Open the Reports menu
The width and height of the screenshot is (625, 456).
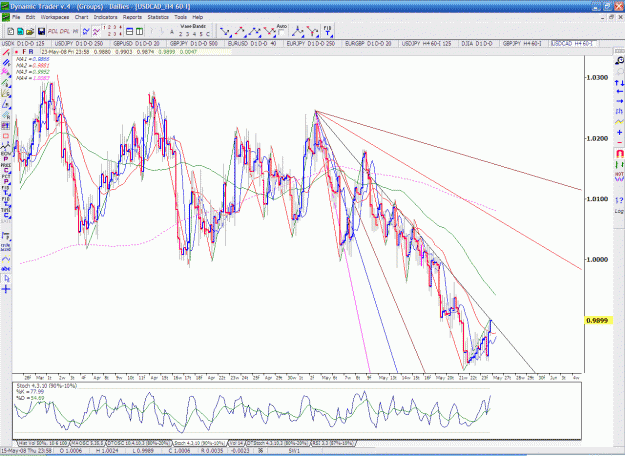point(132,17)
